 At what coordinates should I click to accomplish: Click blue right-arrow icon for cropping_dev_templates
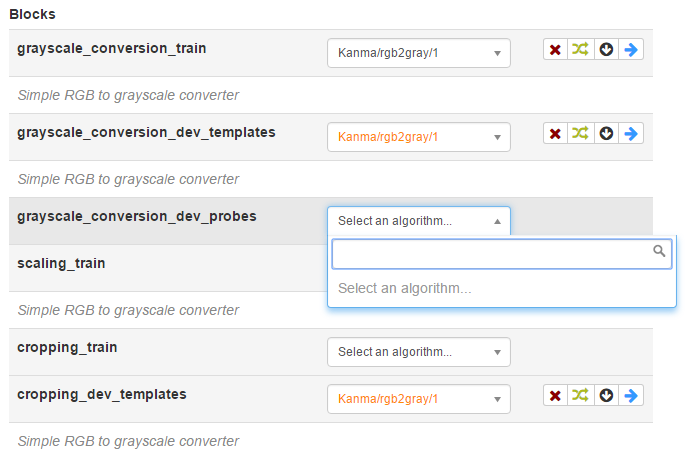(x=631, y=396)
